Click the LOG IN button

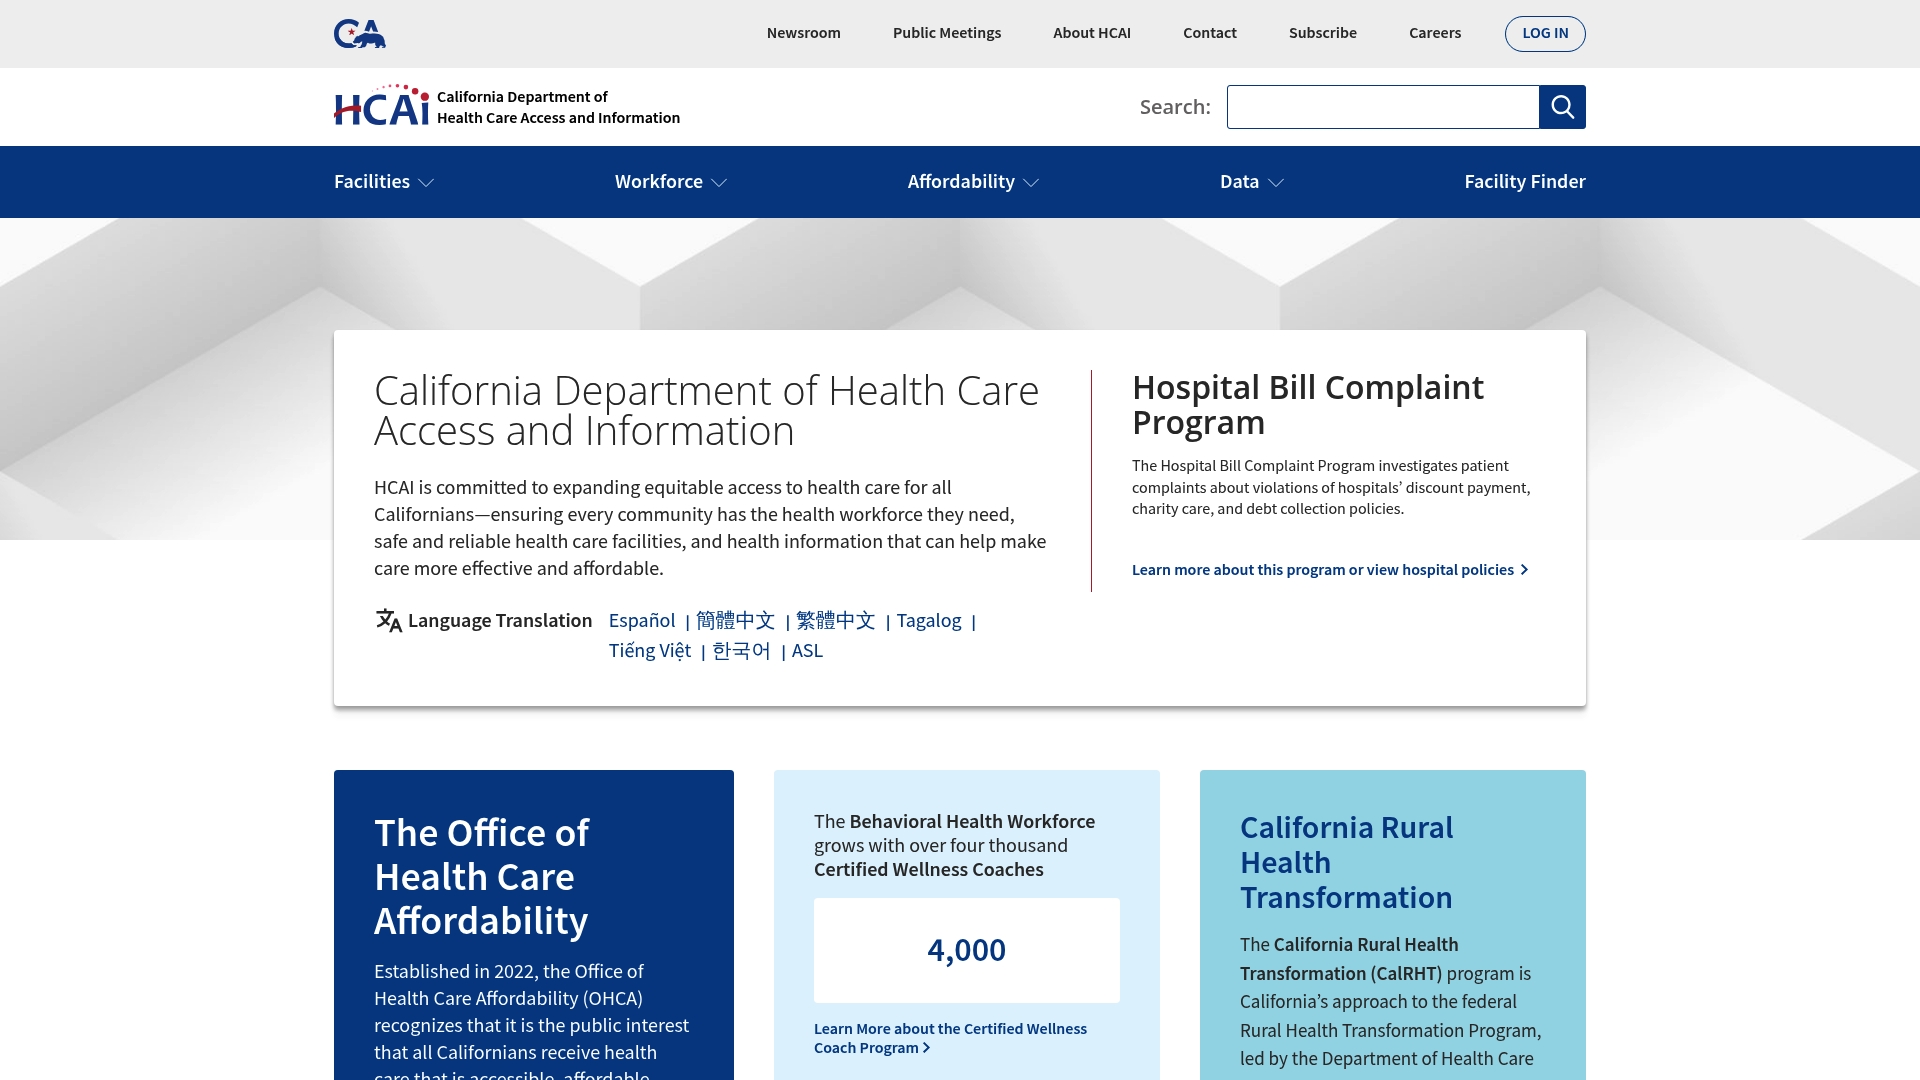point(1545,34)
